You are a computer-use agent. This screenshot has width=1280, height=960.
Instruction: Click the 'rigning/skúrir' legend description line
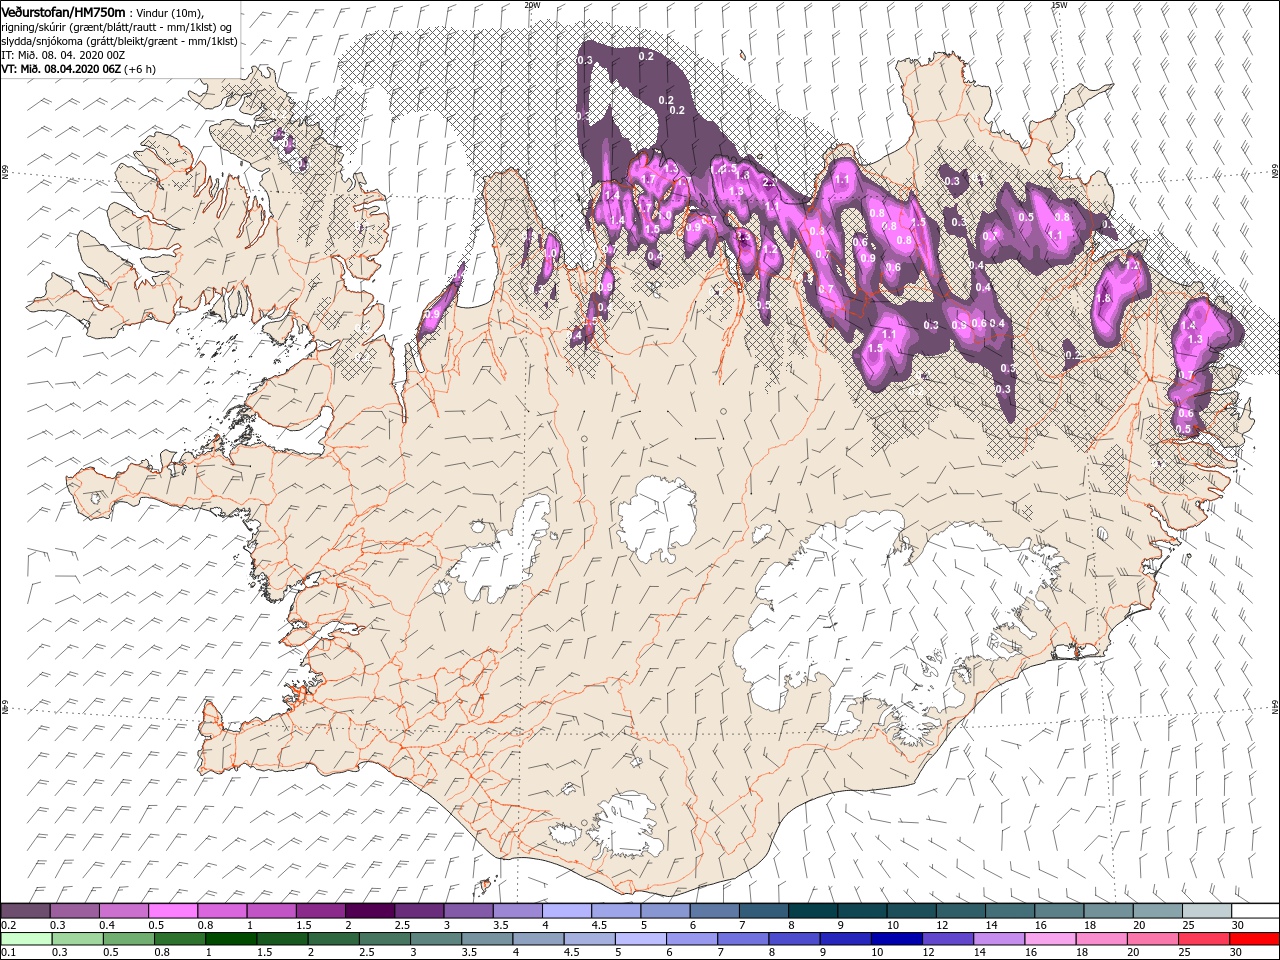(116, 26)
